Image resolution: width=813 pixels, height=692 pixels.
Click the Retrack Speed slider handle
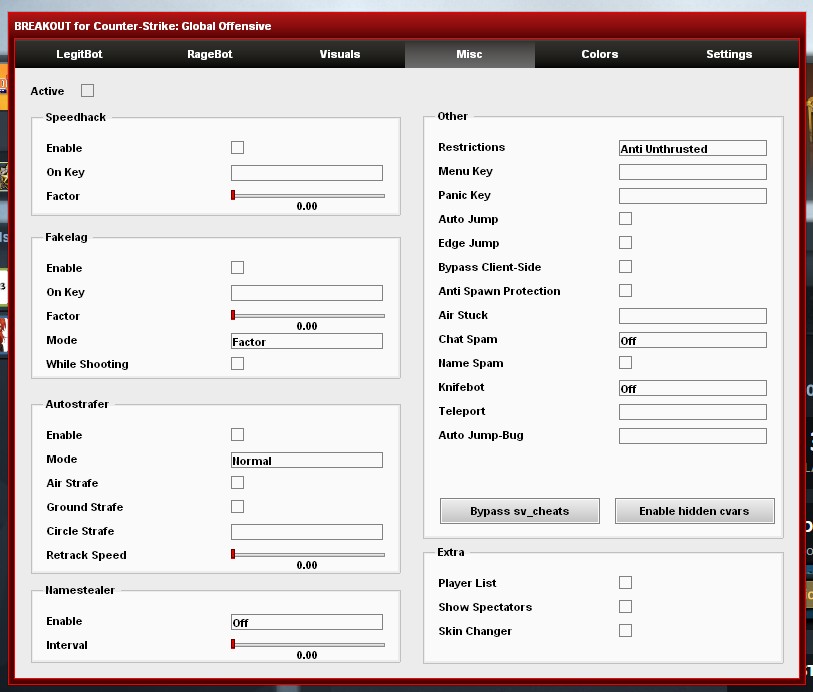(x=233, y=554)
